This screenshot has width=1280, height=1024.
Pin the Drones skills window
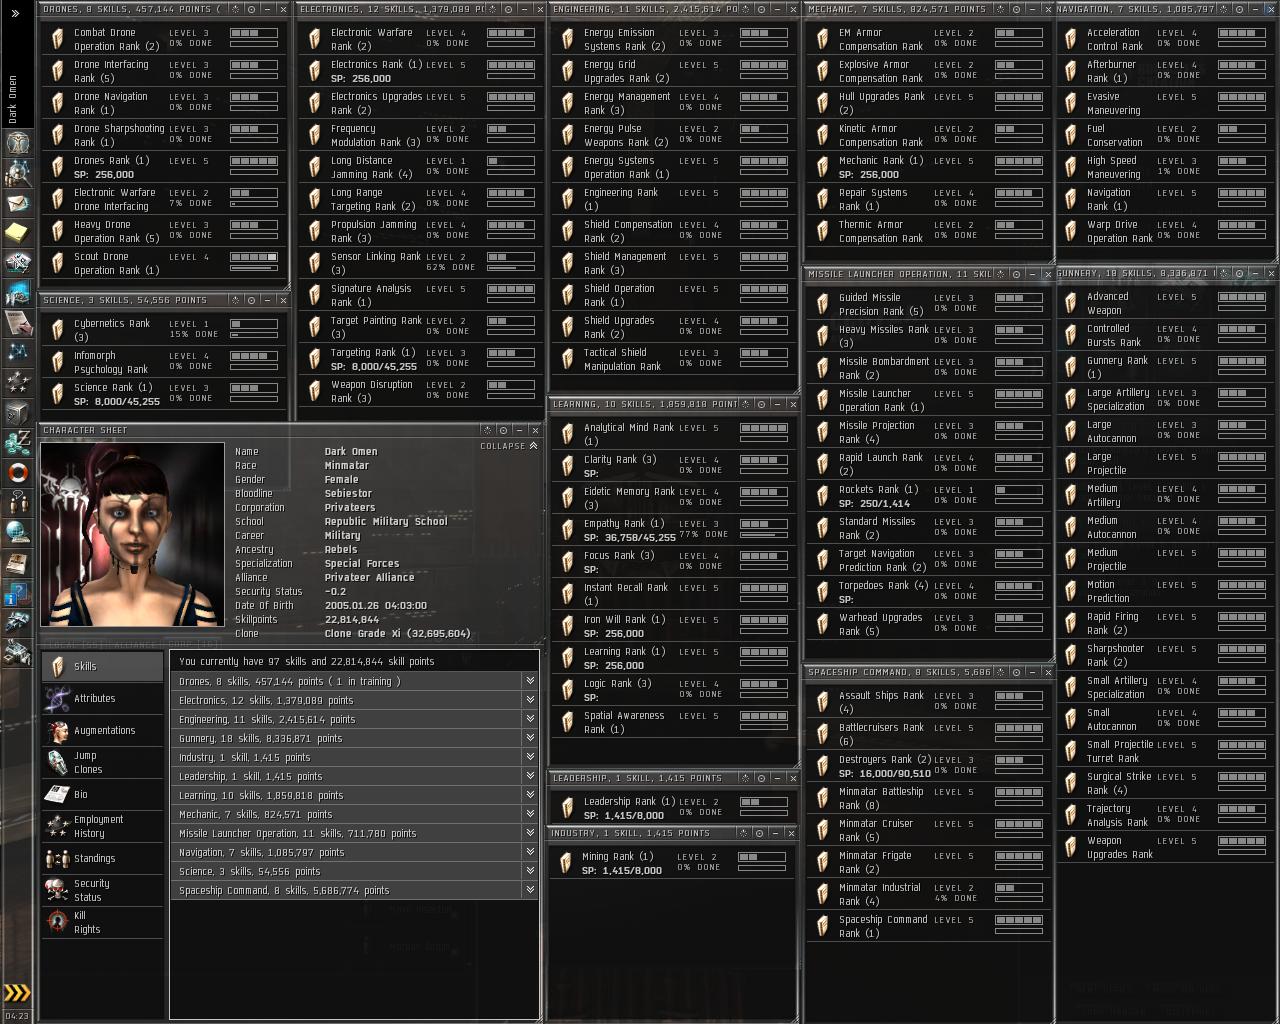(236, 9)
